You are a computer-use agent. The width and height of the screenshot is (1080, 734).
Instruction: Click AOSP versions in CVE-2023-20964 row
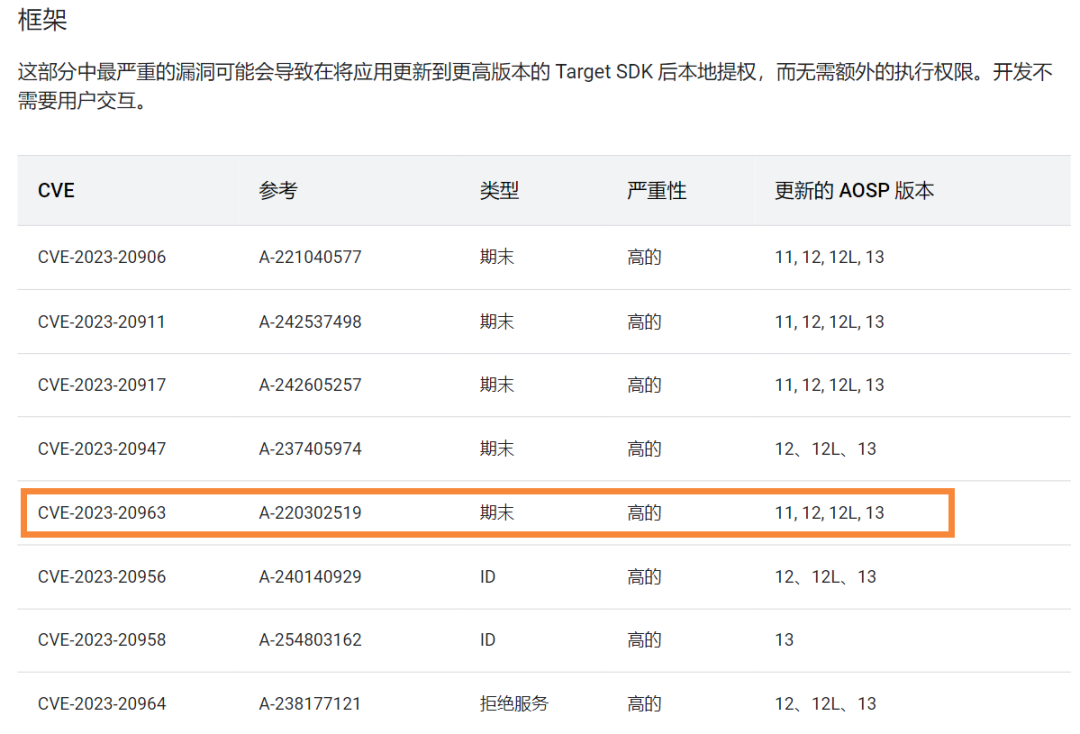coord(825,704)
